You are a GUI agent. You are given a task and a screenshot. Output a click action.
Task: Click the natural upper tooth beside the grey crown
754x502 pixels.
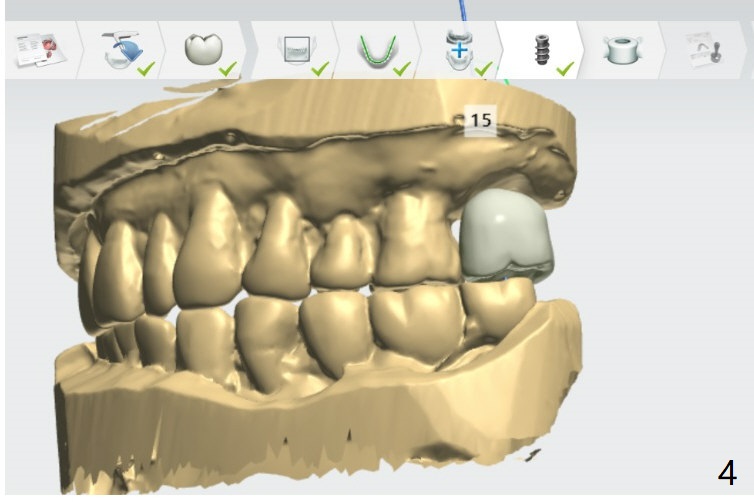click(x=413, y=240)
